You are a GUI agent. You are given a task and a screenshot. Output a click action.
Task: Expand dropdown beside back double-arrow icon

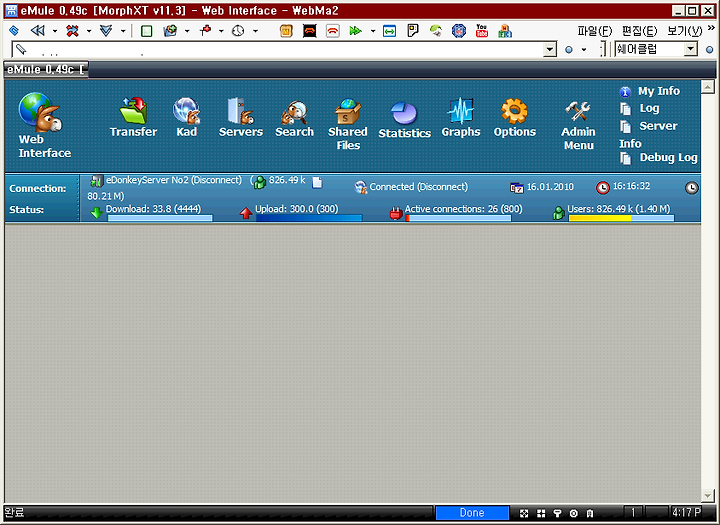pyautogui.click(x=55, y=31)
